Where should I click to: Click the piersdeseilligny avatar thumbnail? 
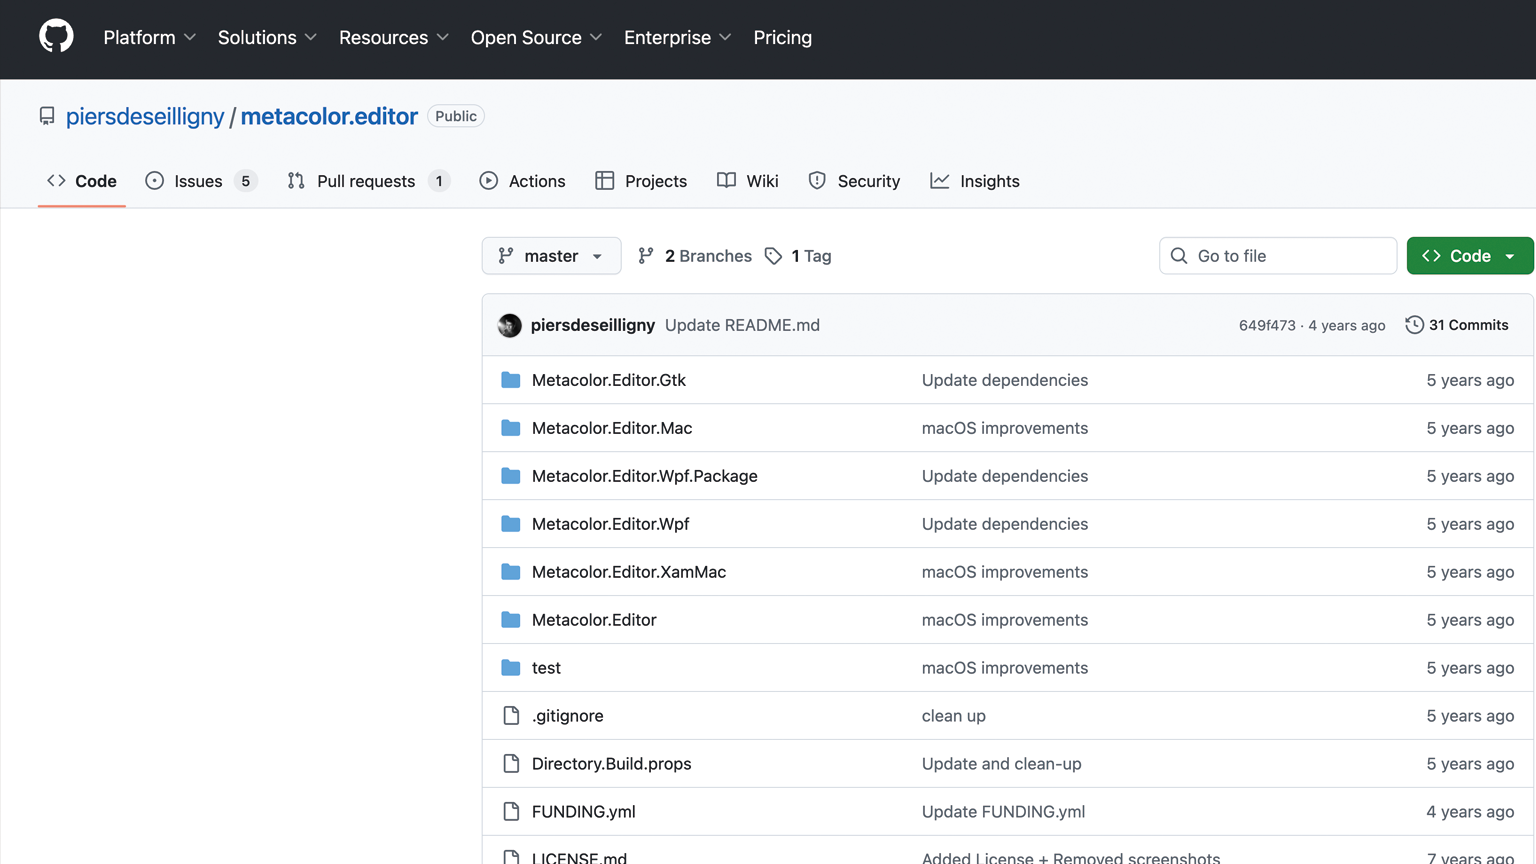(510, 325)
